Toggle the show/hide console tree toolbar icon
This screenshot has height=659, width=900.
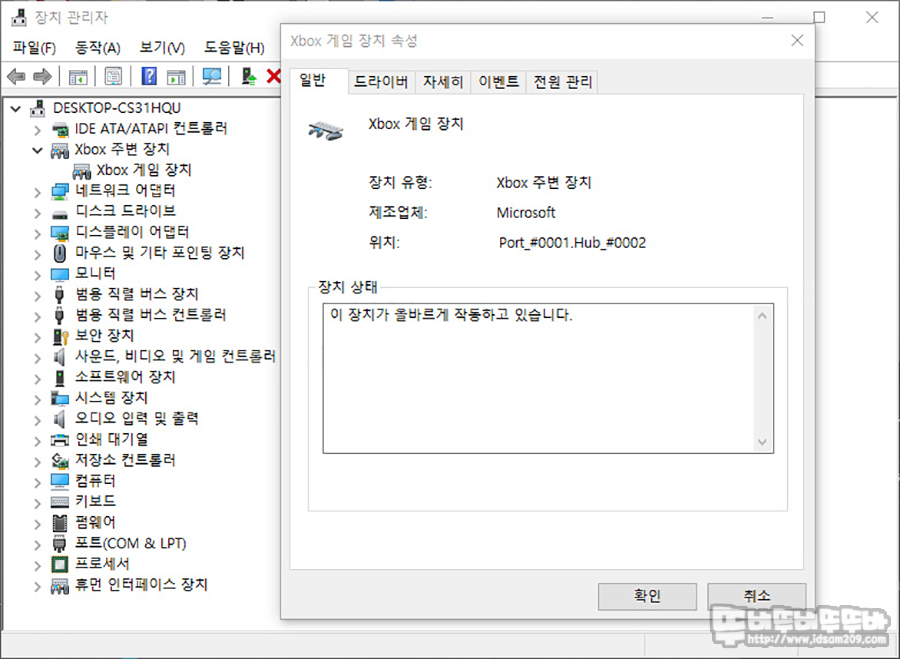pos(78,76)
